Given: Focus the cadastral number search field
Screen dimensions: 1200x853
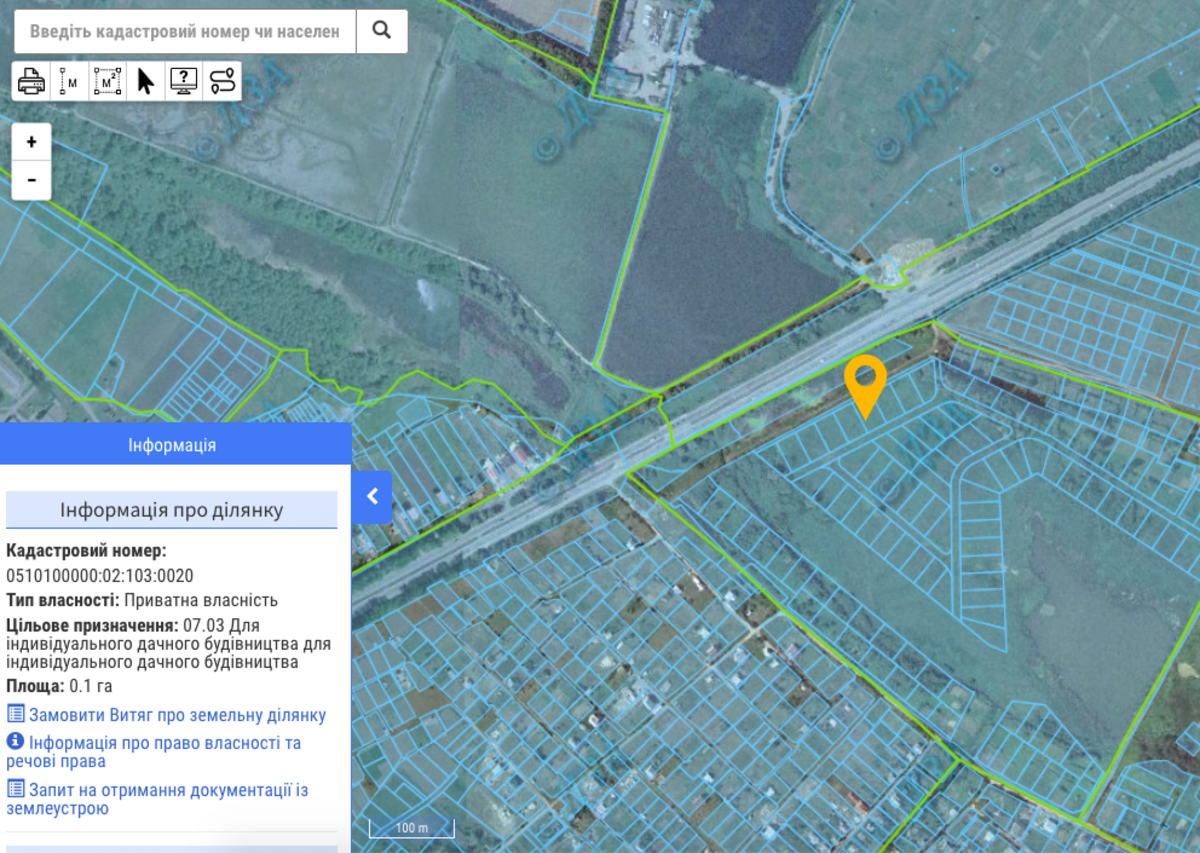Looking at the screenshot, I should [x=186, y=31].
